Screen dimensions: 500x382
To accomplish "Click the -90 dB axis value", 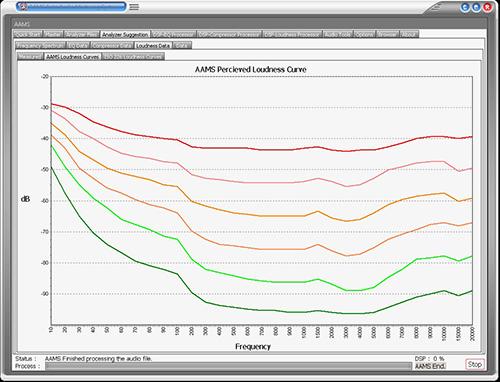I will coord(44,294).
